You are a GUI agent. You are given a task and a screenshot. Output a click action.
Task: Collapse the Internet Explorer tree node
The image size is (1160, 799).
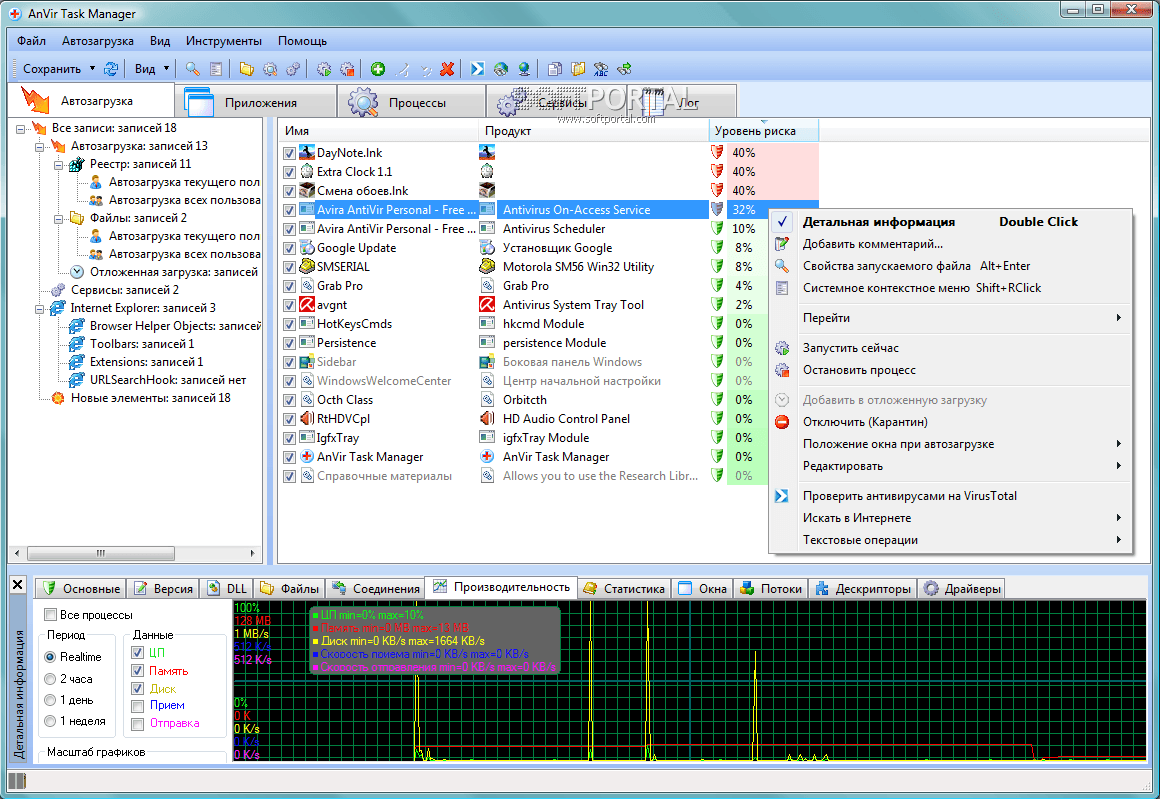click(x=39, y=308)
